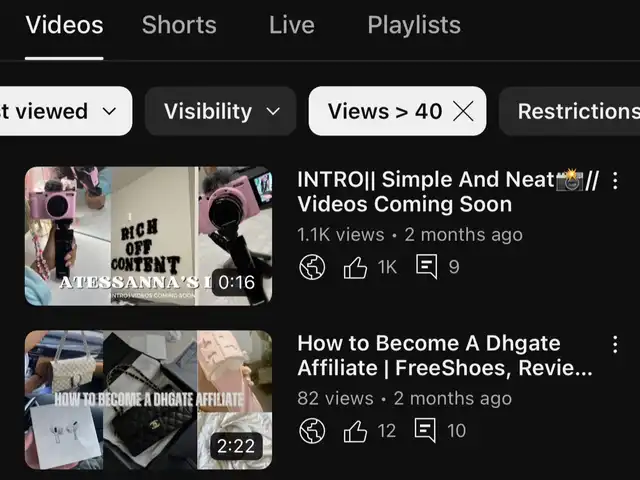Screen dimensions: 640x480
Task: Click the globe visibility icon on Dhgate video
Action: coord(312,431)
